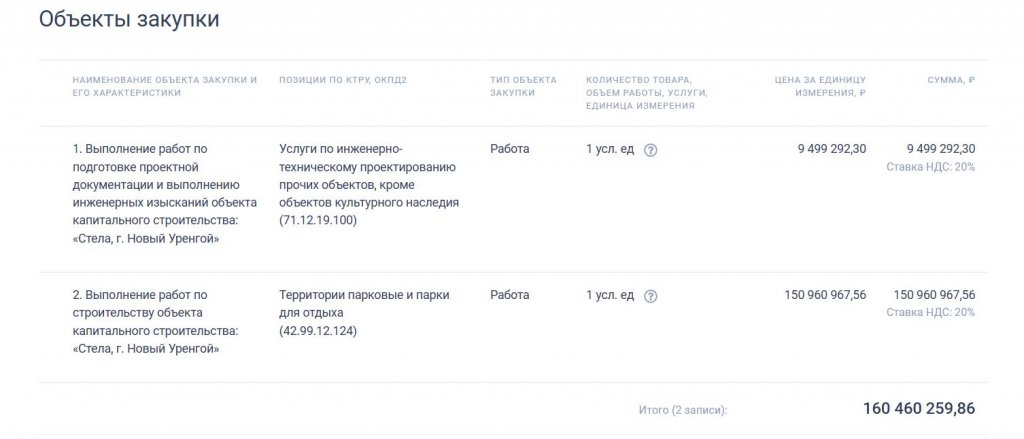Click the 'Цена за единицу измерения' header

click(821, 85)
